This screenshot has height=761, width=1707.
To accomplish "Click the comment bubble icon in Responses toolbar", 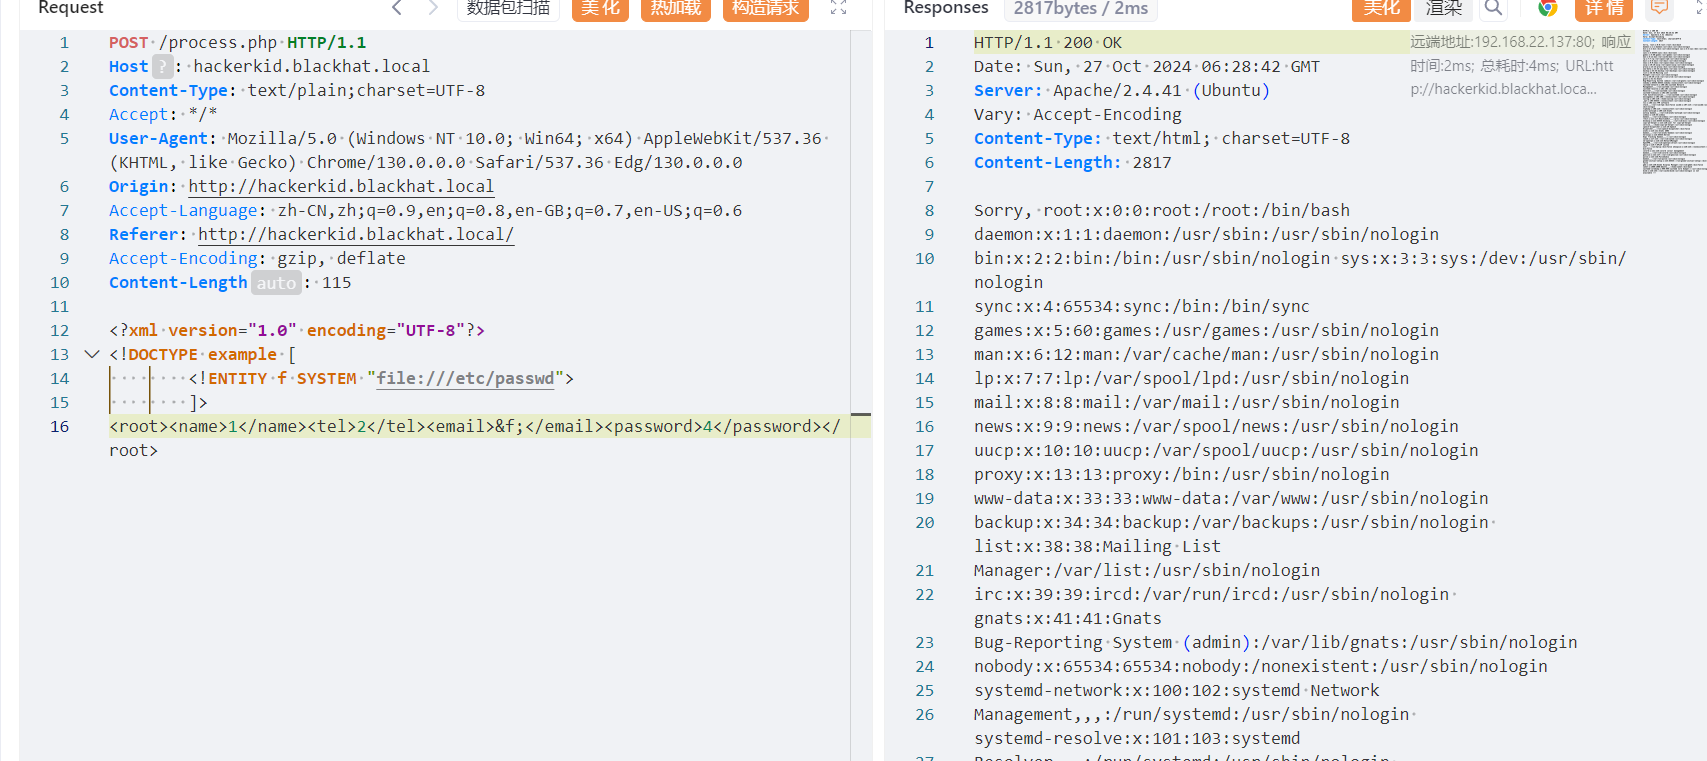I will click(1659, 8).
